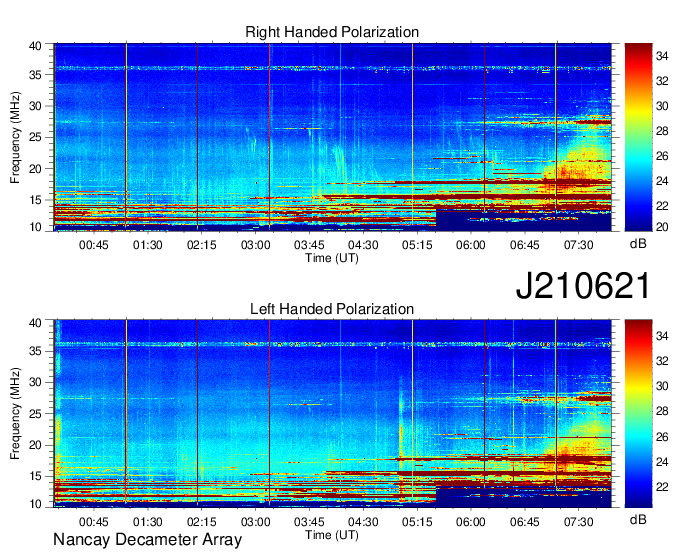Click 03:45 time tick of Right Handed plot
The height and width of the screenshot is (552, 680).
click(x=309, y=245)
